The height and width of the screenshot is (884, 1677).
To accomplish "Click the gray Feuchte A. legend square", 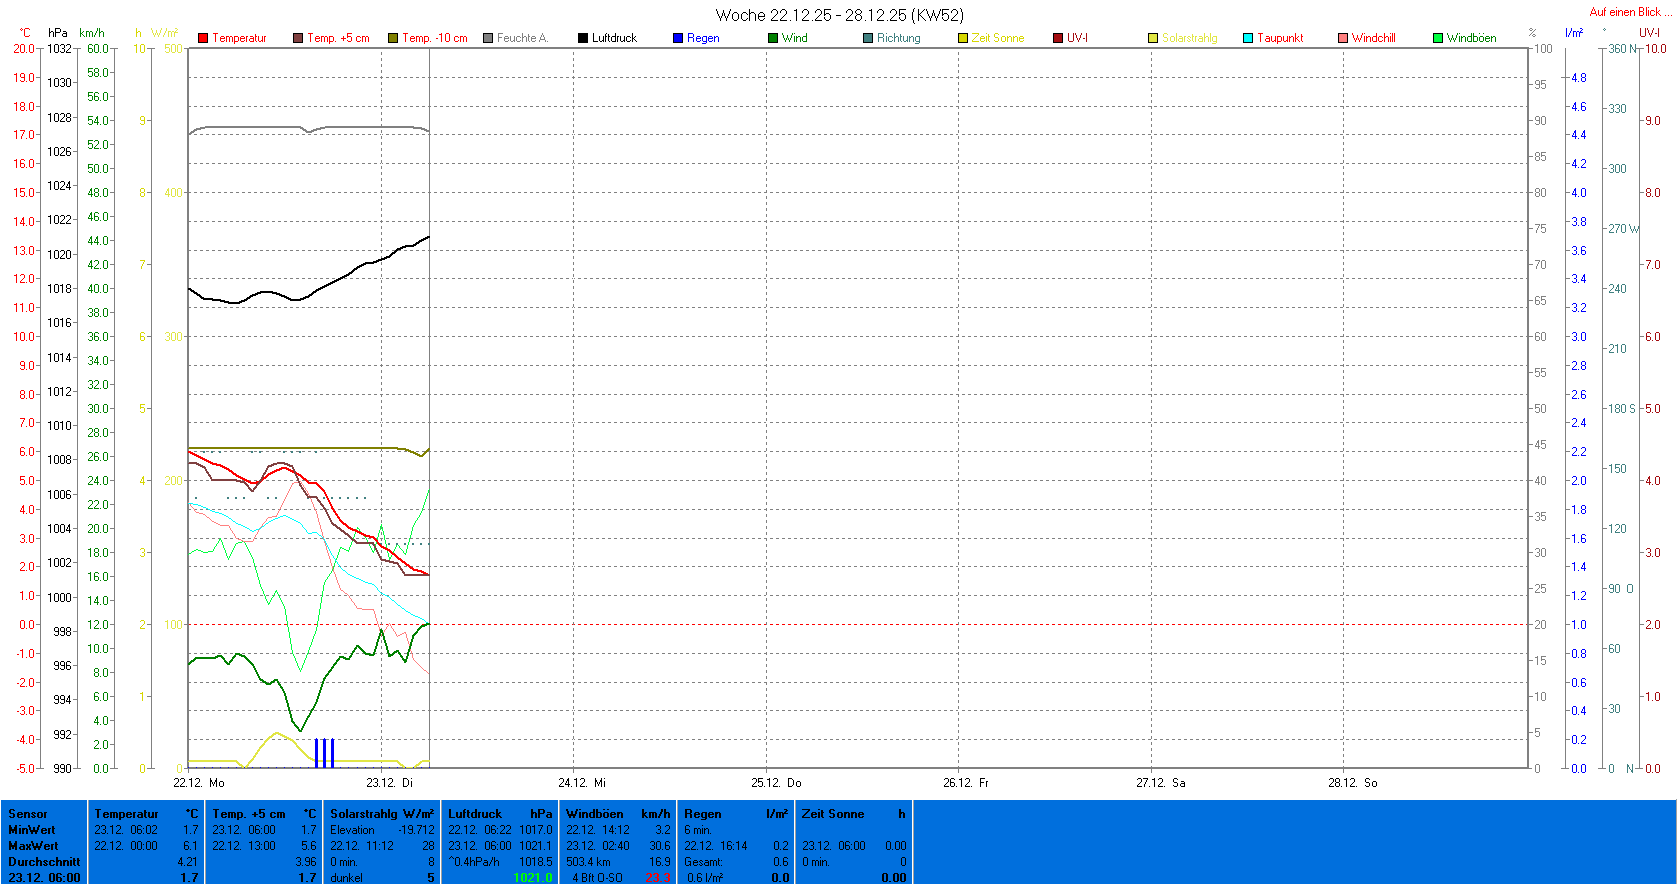I will click(488, 38).
